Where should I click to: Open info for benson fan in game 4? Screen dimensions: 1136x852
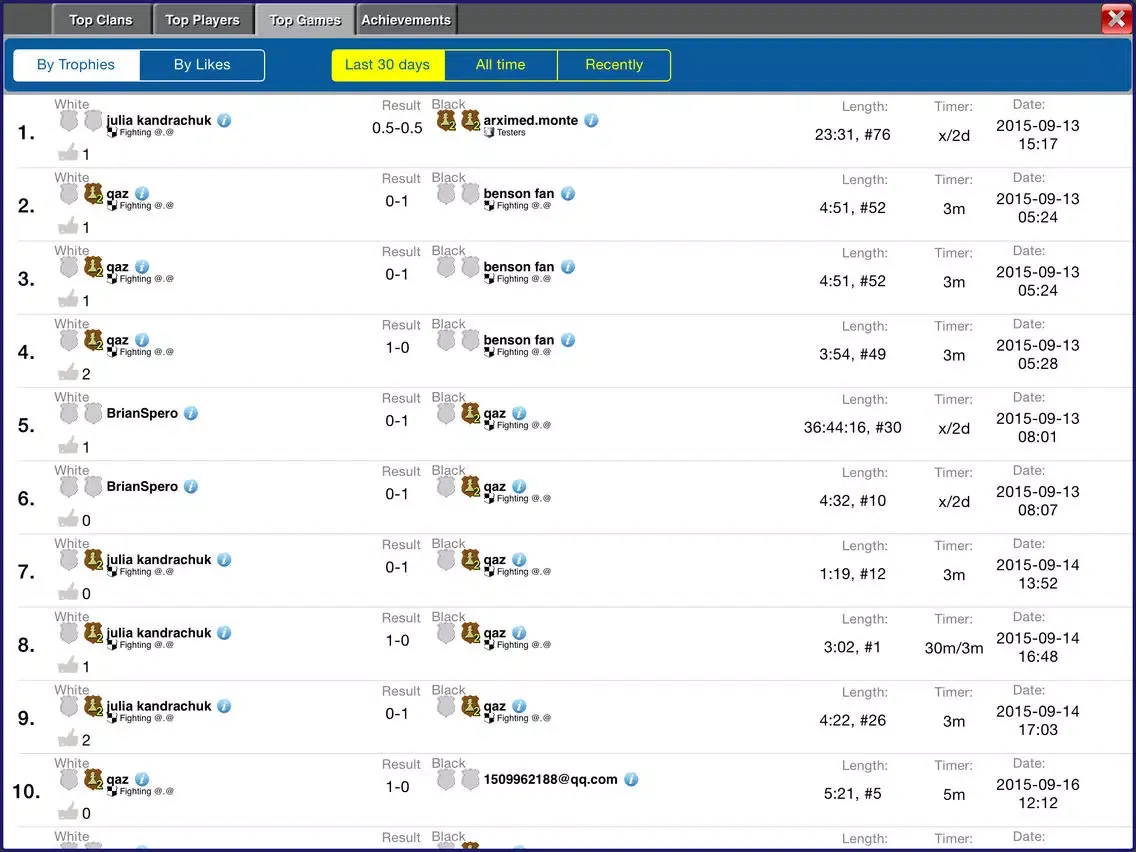point(568,340)
